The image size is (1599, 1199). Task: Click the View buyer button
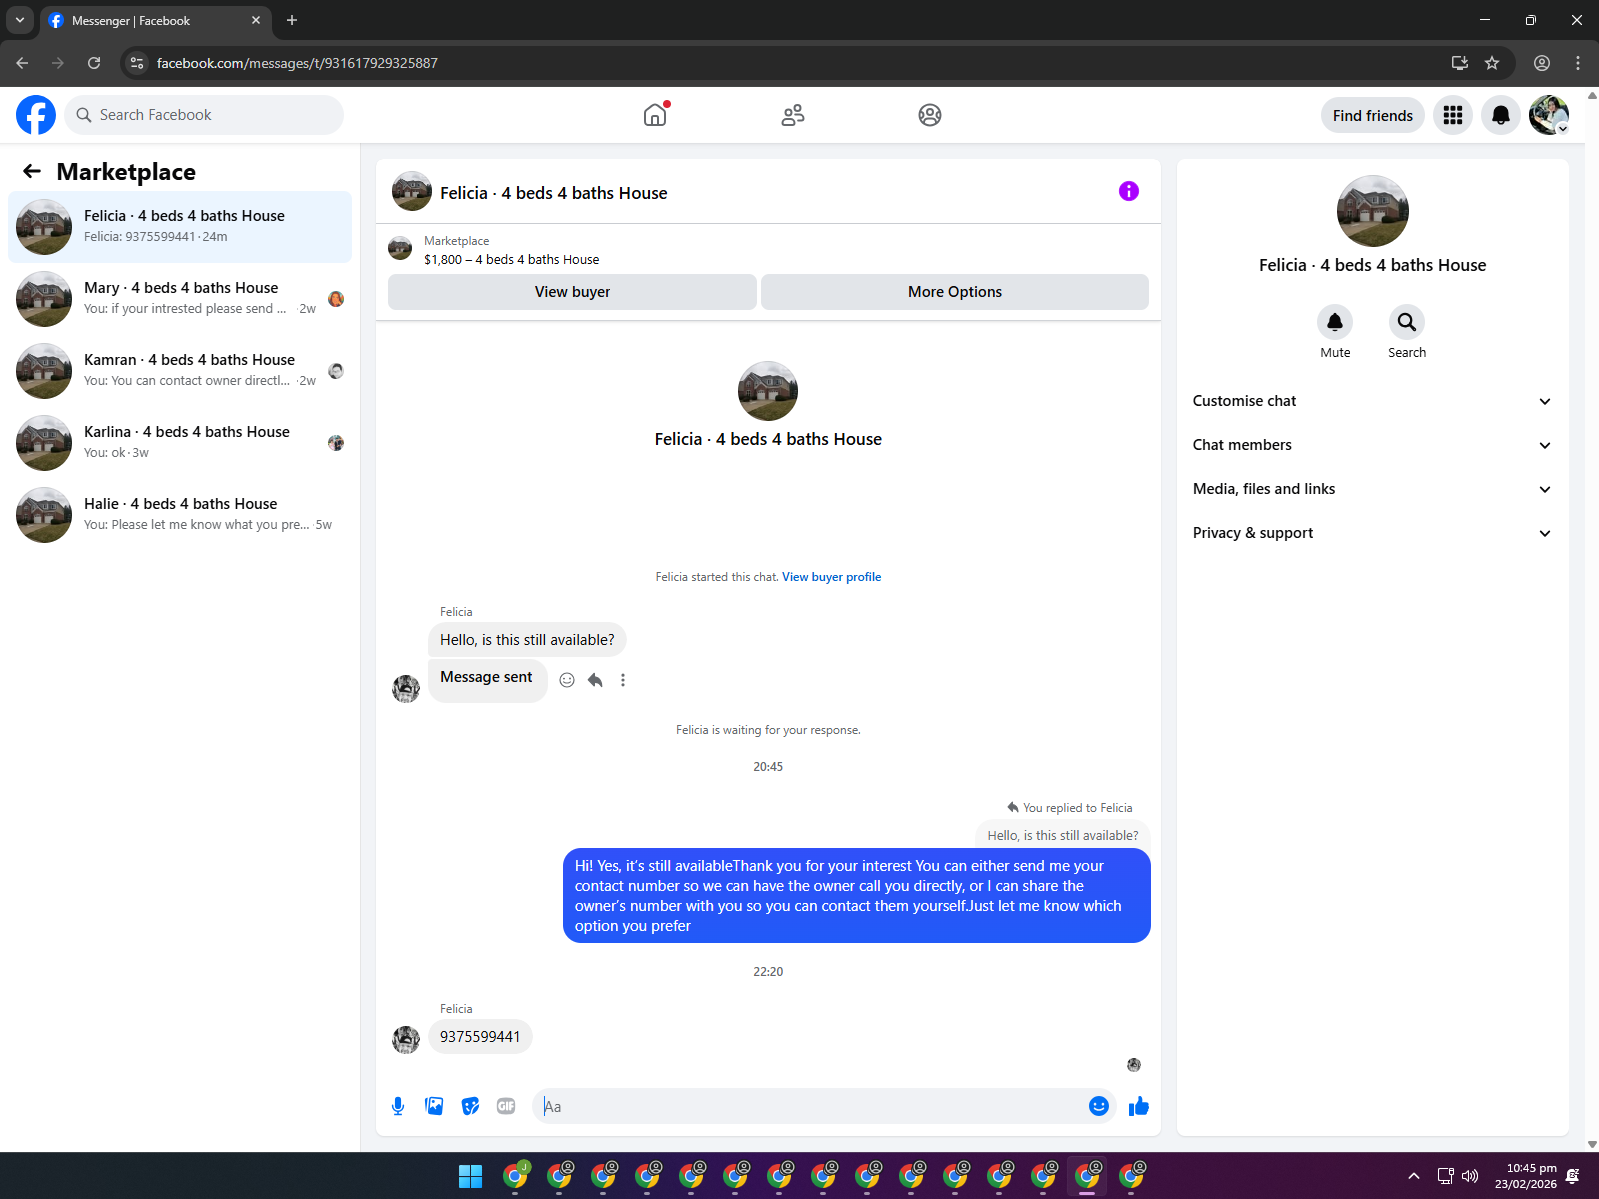[572, 292]
